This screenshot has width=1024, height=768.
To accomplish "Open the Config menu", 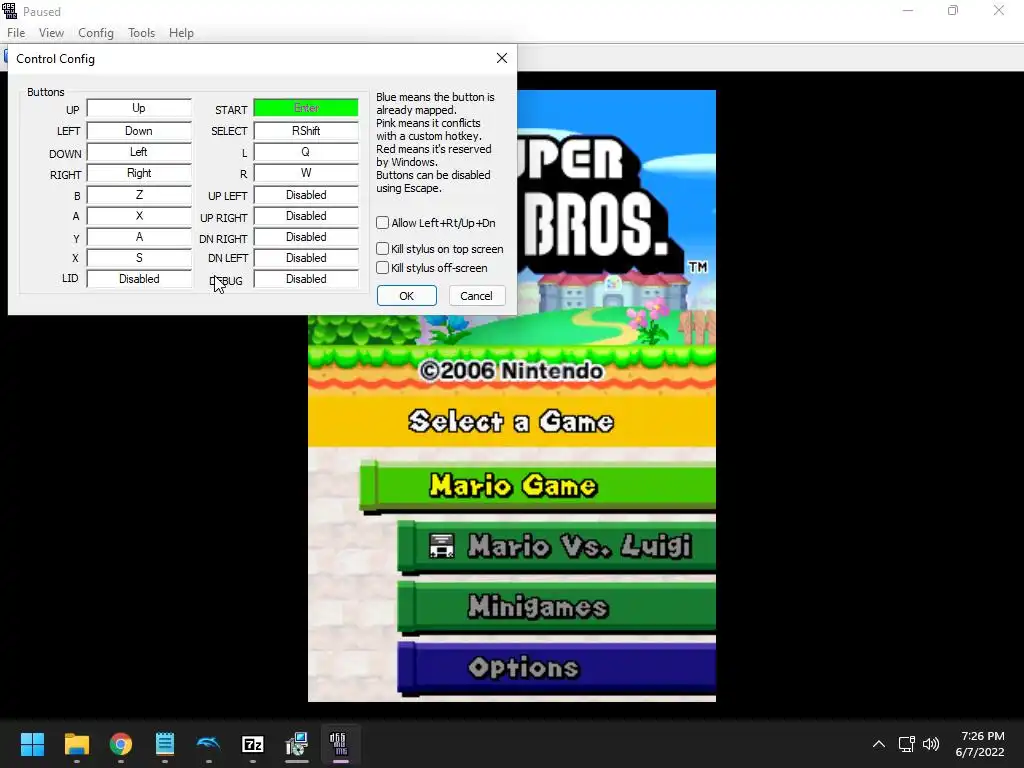I will (x=96, y=33).
